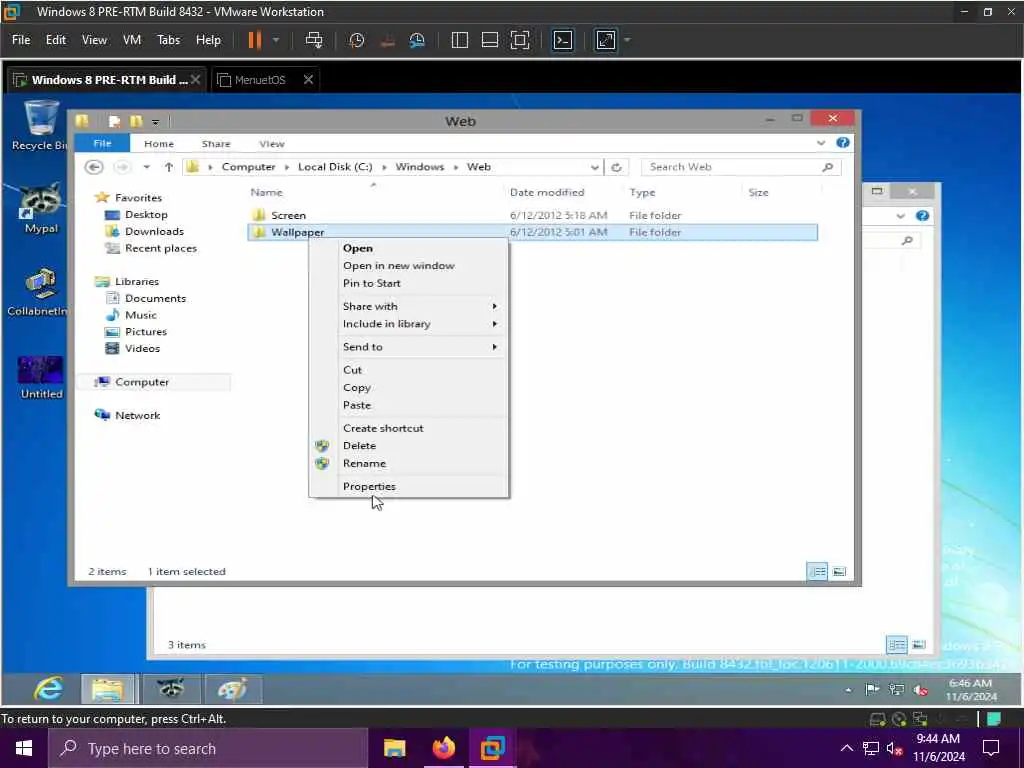Switch to the MenuetOS tab
Screen dimensions: 1024x768
point(260,80)
